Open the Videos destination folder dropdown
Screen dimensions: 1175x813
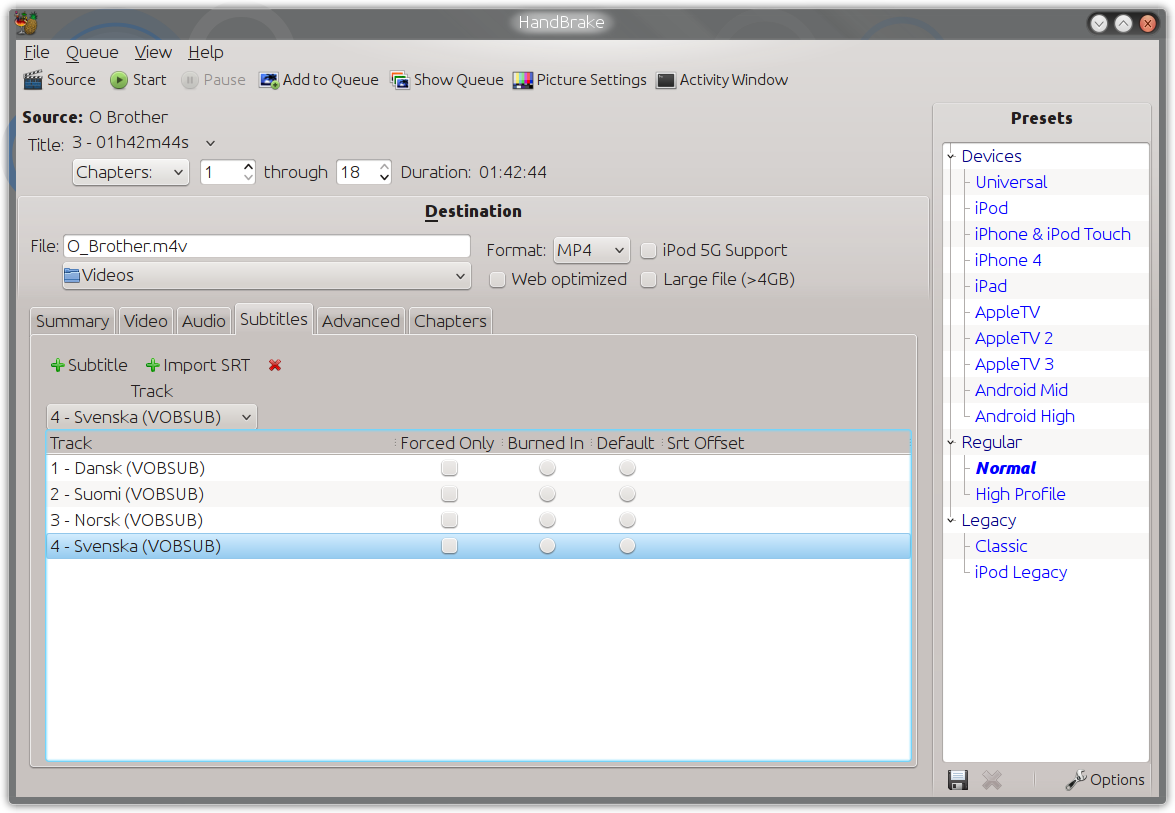click(267, 276)
